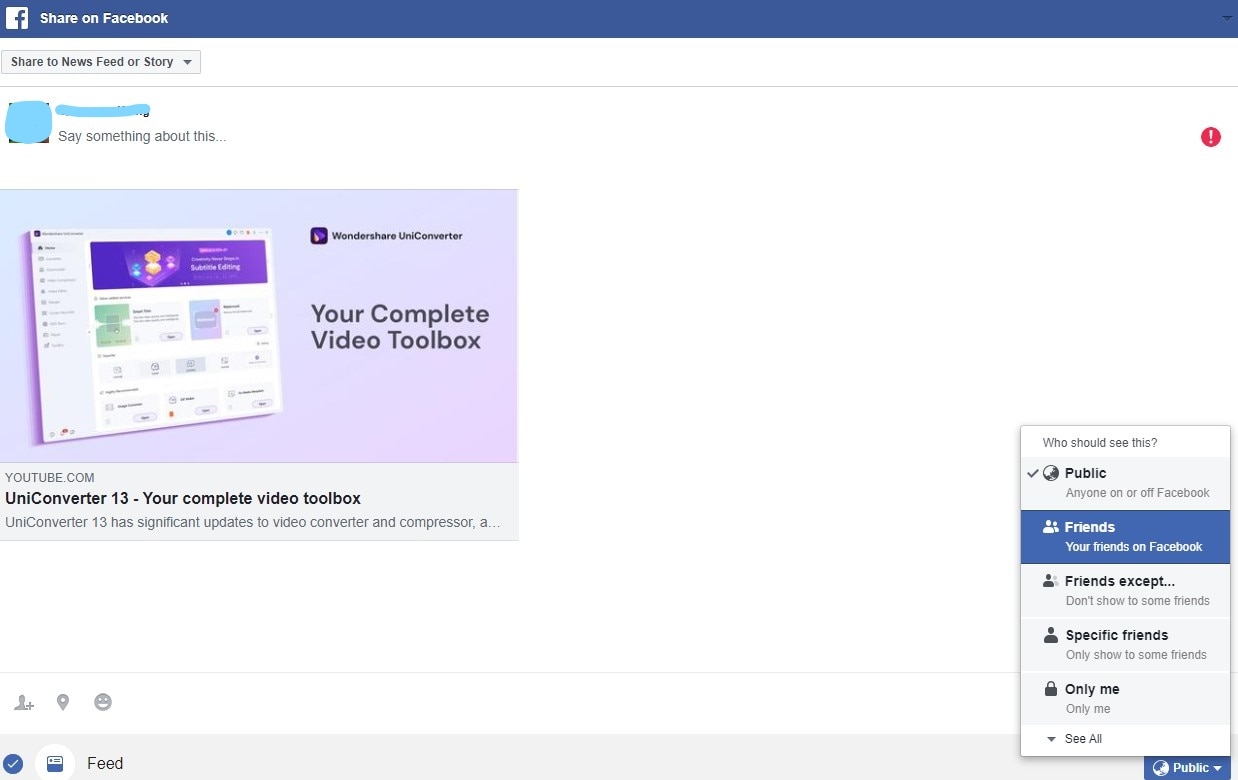Click the Share on Facebook title text
The height and width of the screenshot is (780, 1238).
click(x=104, y=18)
